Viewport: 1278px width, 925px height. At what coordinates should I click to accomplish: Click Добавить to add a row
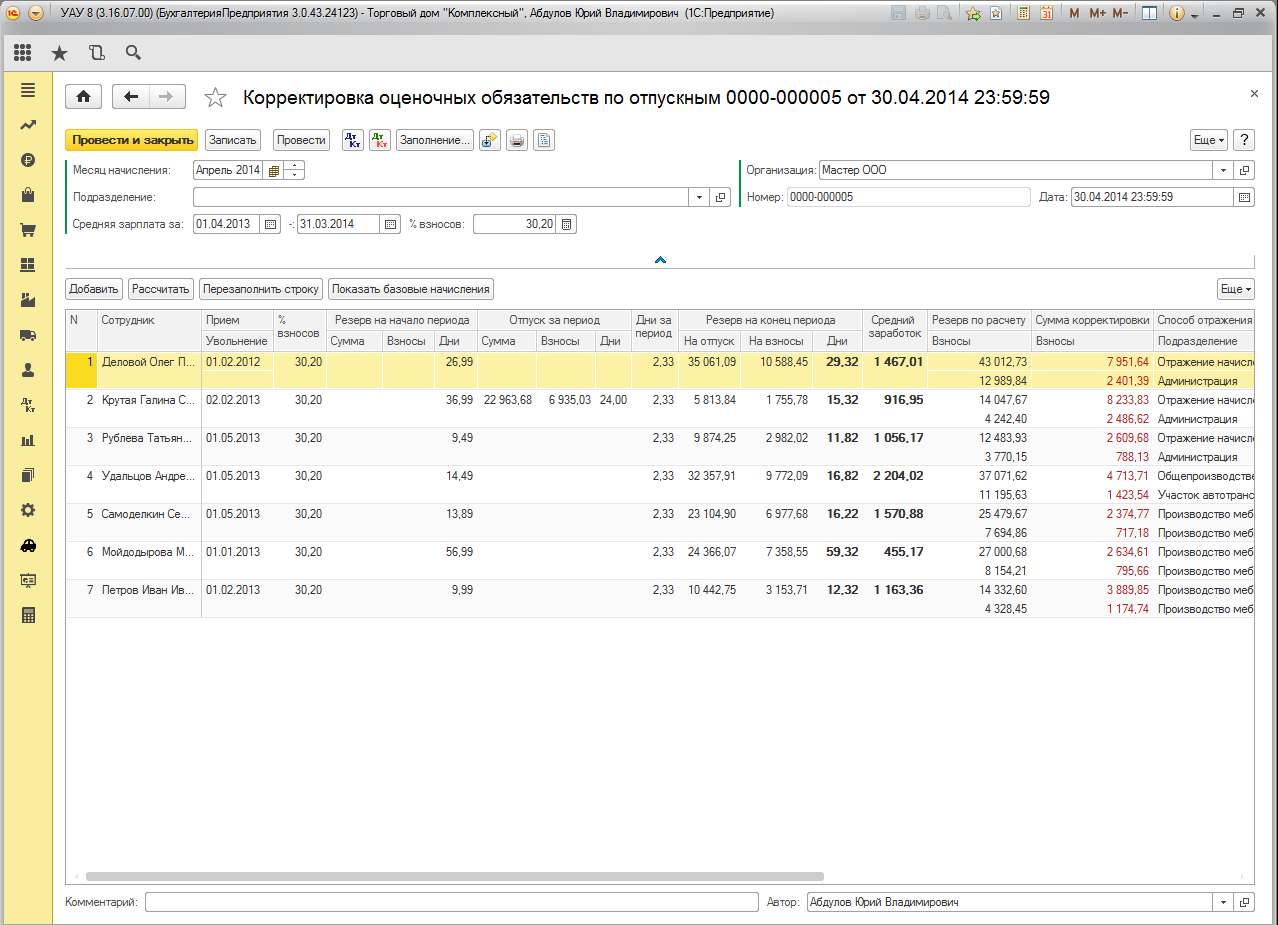pos(95,289)
